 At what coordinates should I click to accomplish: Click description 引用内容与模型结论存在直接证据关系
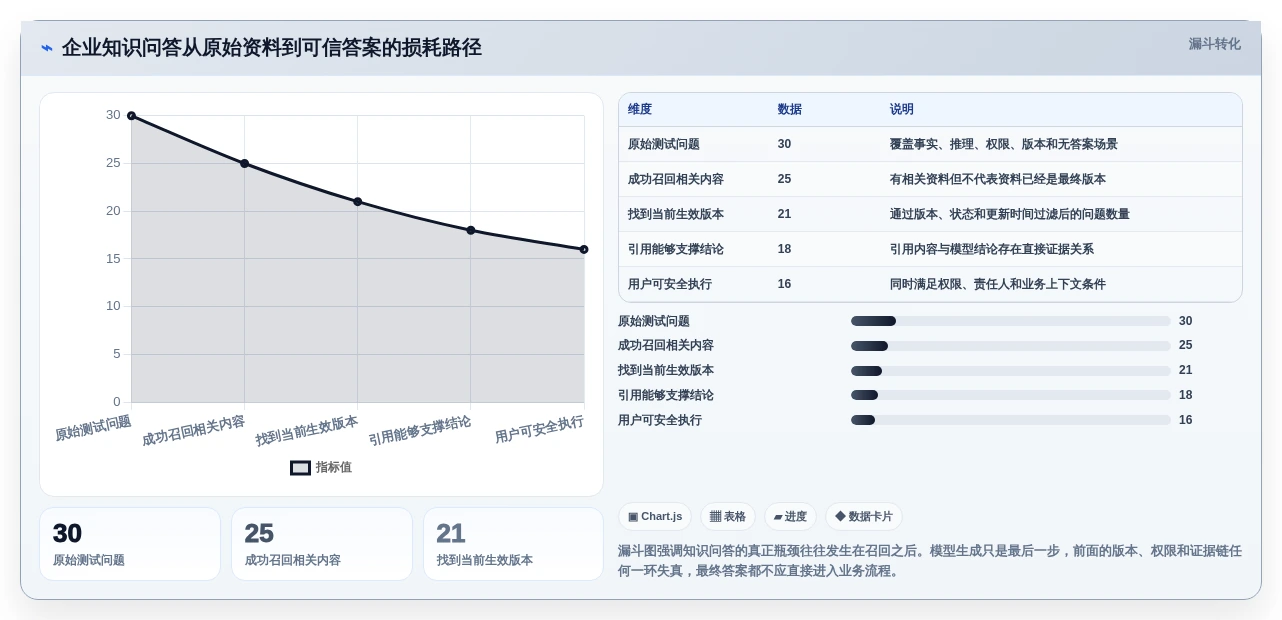pyautogui.click(x=992, y=249)
